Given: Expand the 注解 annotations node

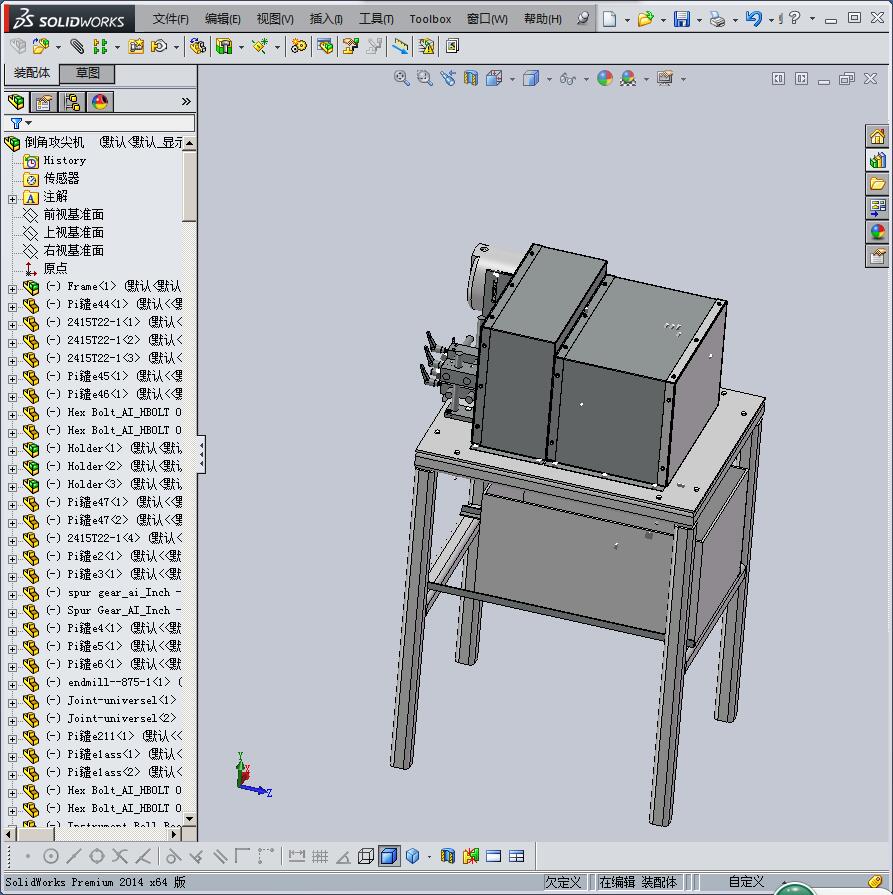Looking at the screenshot, I should coord(13,199).
